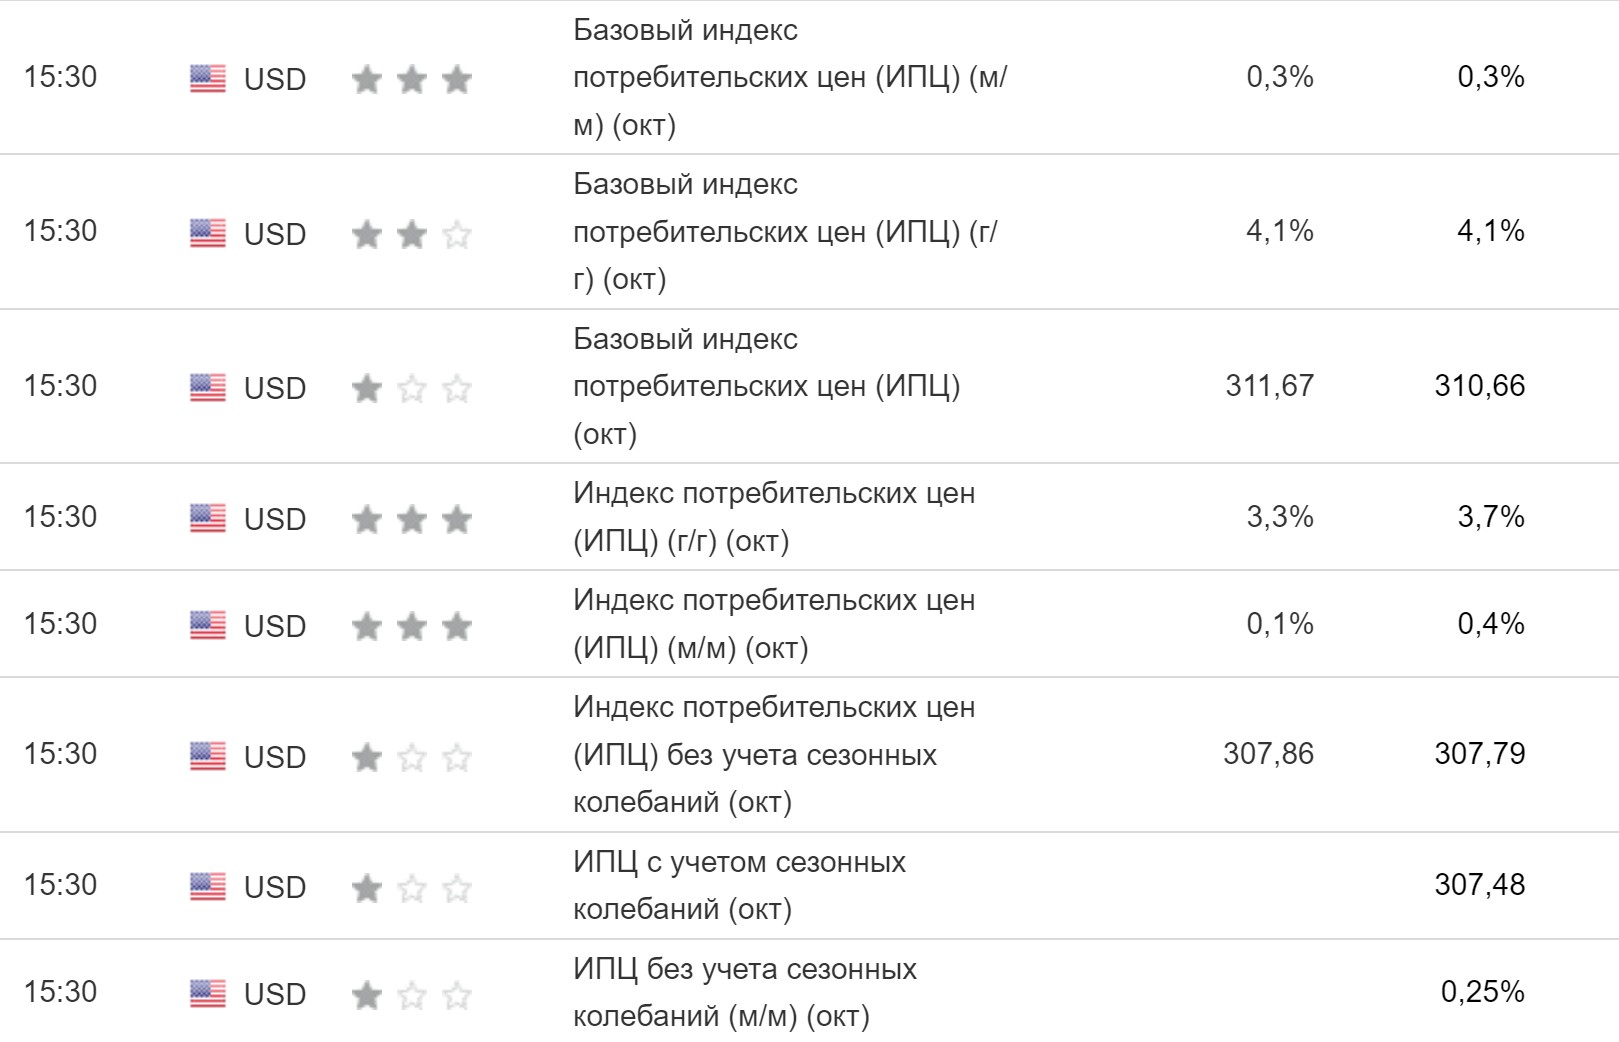
Task: Click the previous value 307,48
Action: pyautogui.click(x=1479, y=885)
